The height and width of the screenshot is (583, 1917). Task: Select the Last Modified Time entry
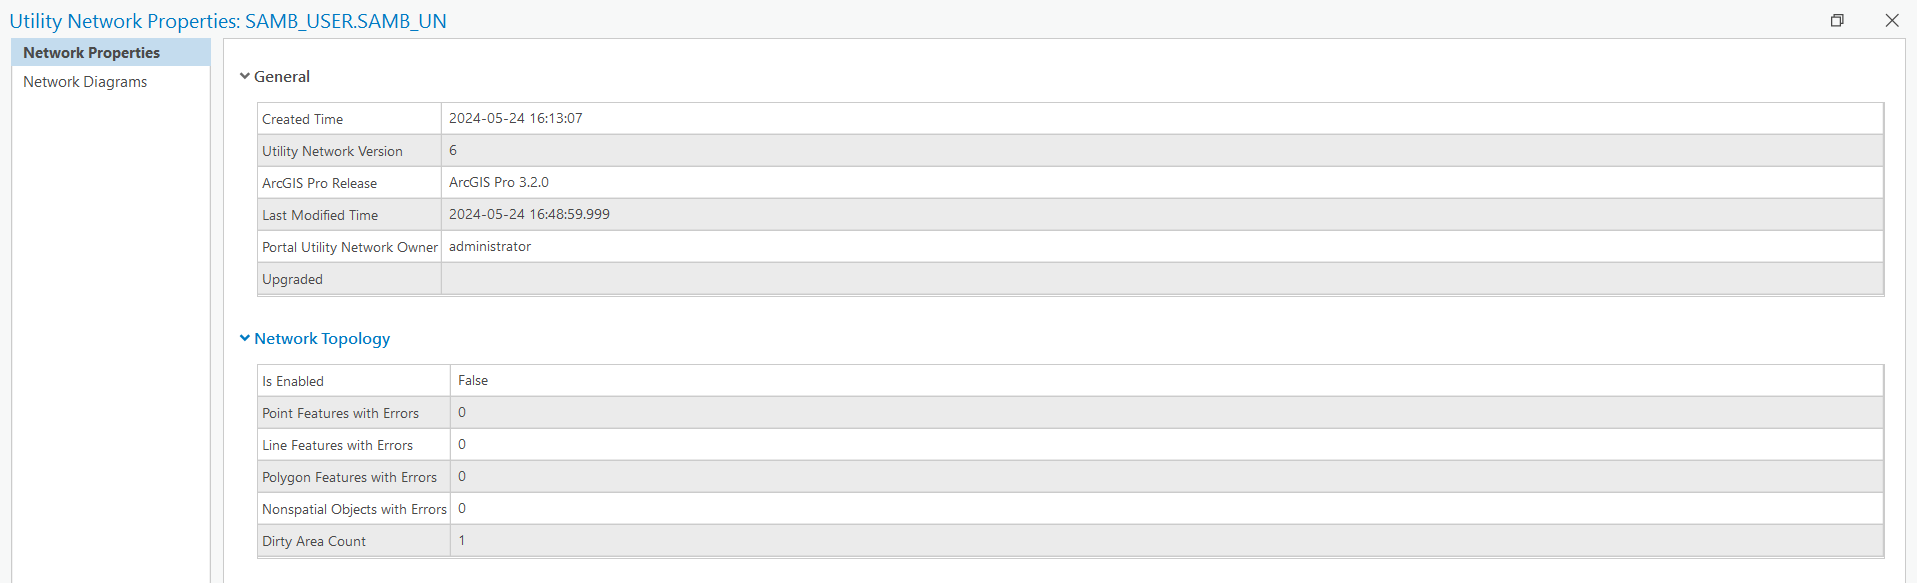(x=530, y=214)
